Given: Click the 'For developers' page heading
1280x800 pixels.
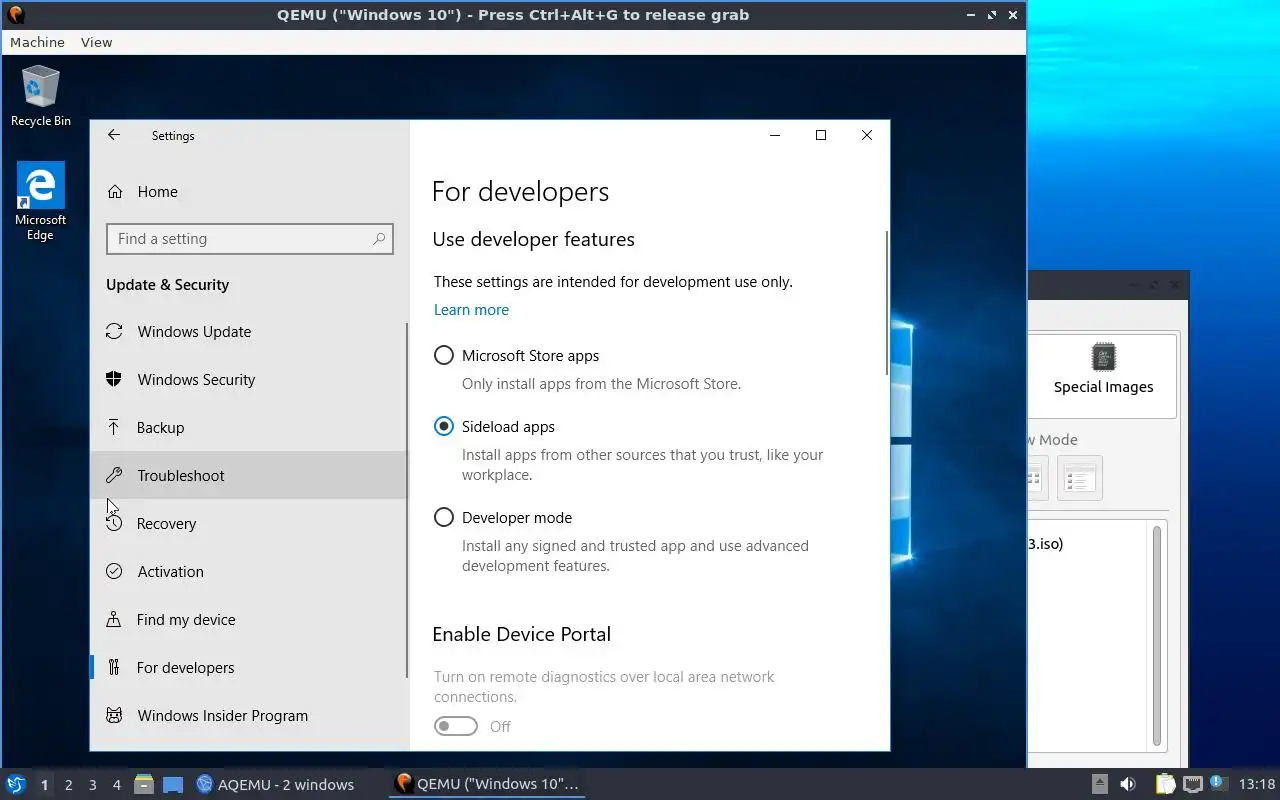Looking at the screenshot, I should 520,192.
